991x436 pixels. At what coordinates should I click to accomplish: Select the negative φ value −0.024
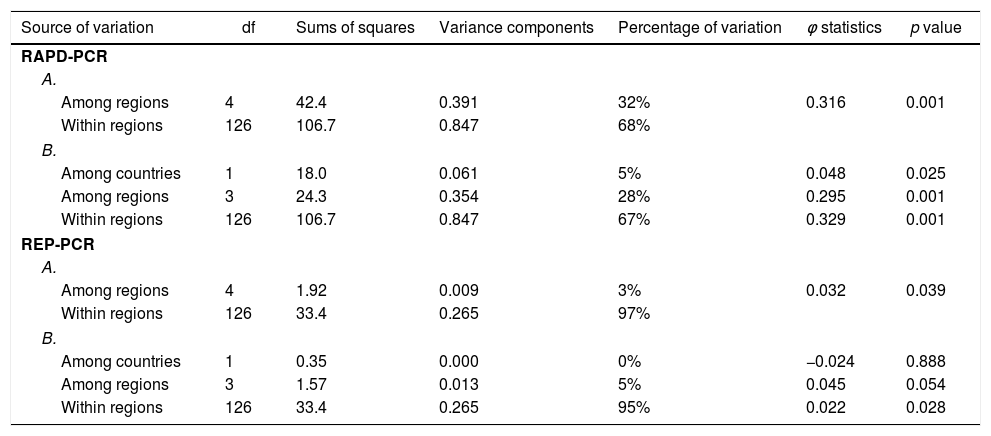pyautogui.click(x=828, y=361)
